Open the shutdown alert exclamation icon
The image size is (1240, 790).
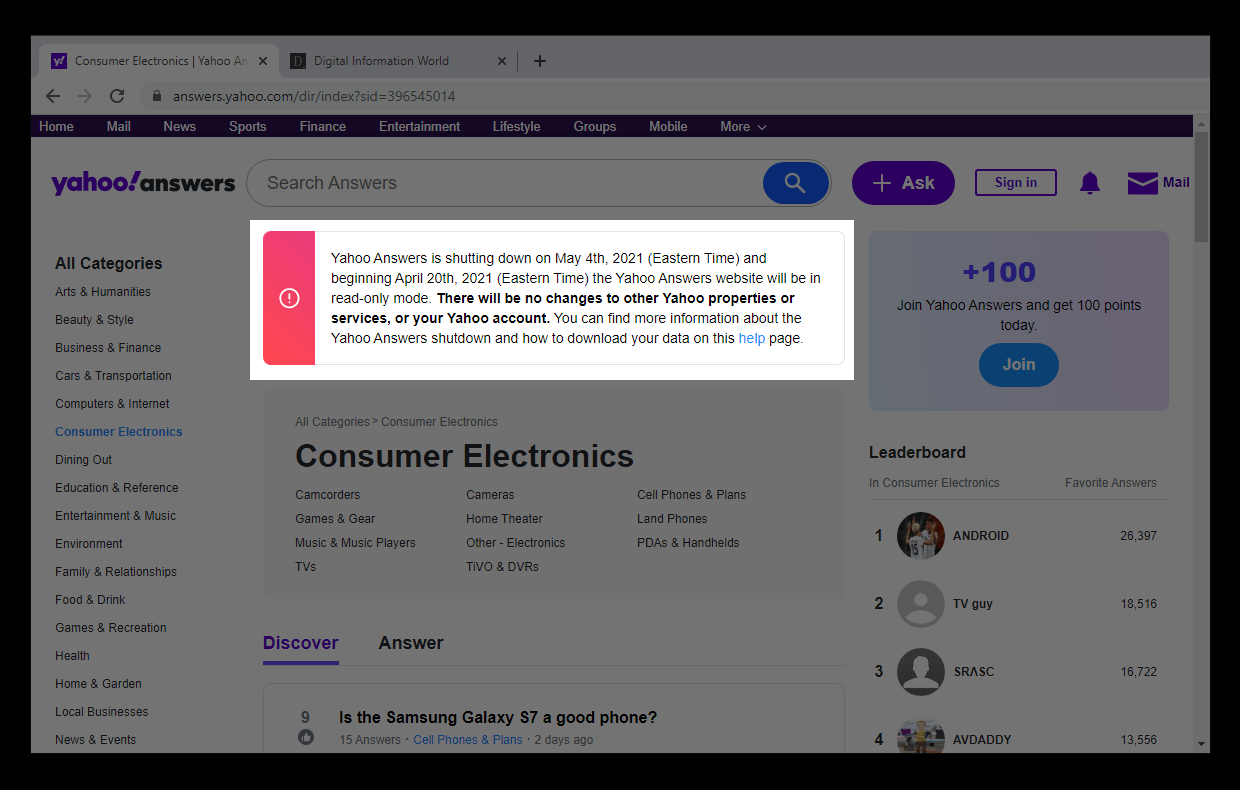pos(289,297)
